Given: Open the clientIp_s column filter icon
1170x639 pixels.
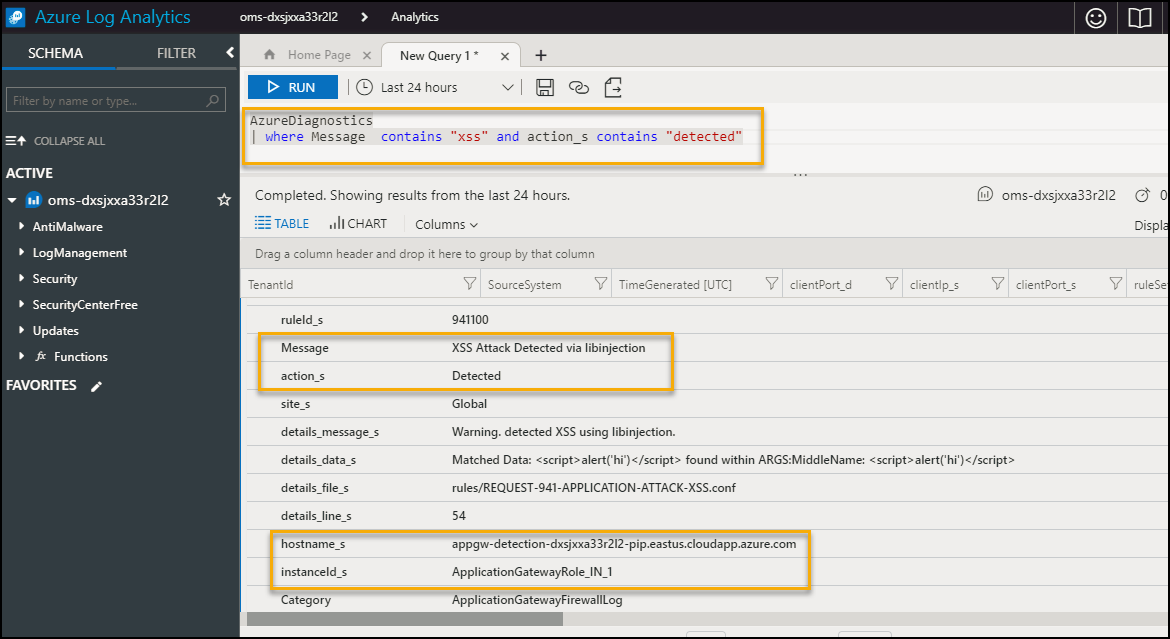Looking at the screenshot, I should point(997,284).
